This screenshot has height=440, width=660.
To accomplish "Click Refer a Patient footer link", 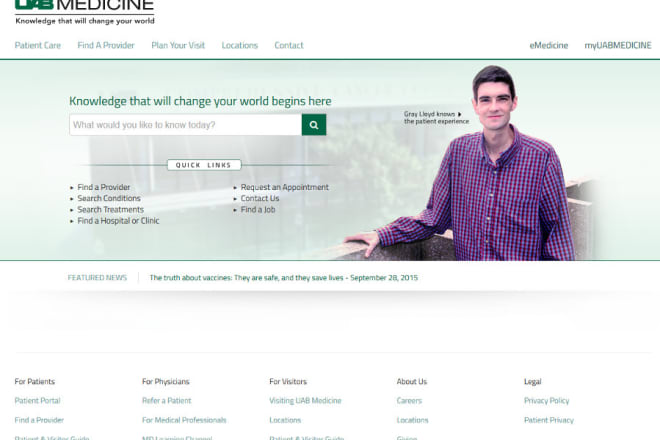I will coord(167,400).
